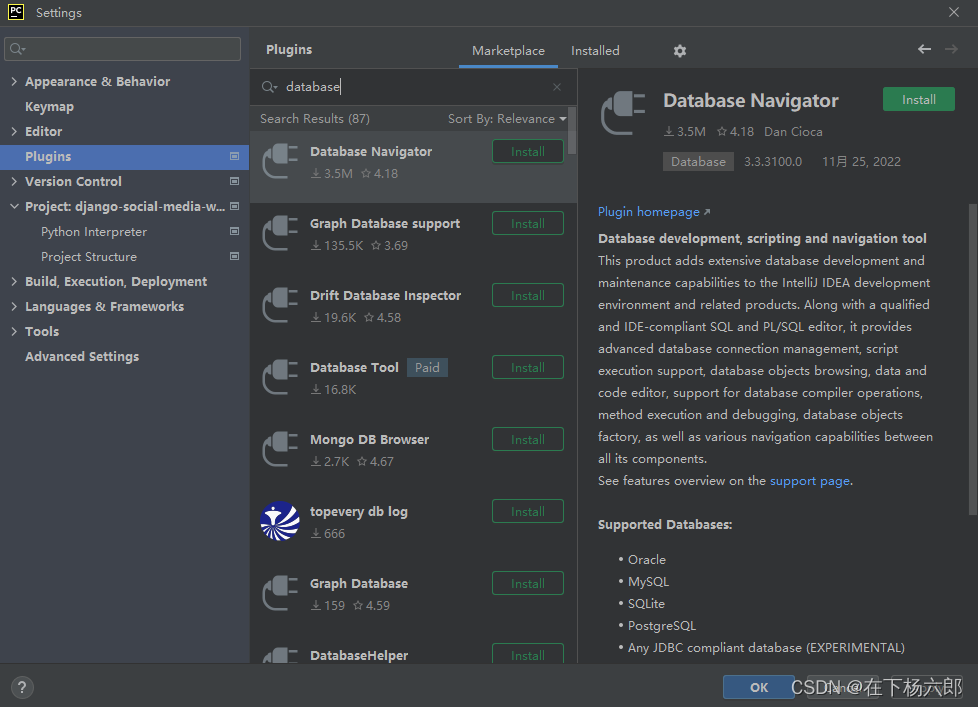Click the Mongo DB Browser plugin name
This screenshot has height=707, width=978.
point(369,440)
